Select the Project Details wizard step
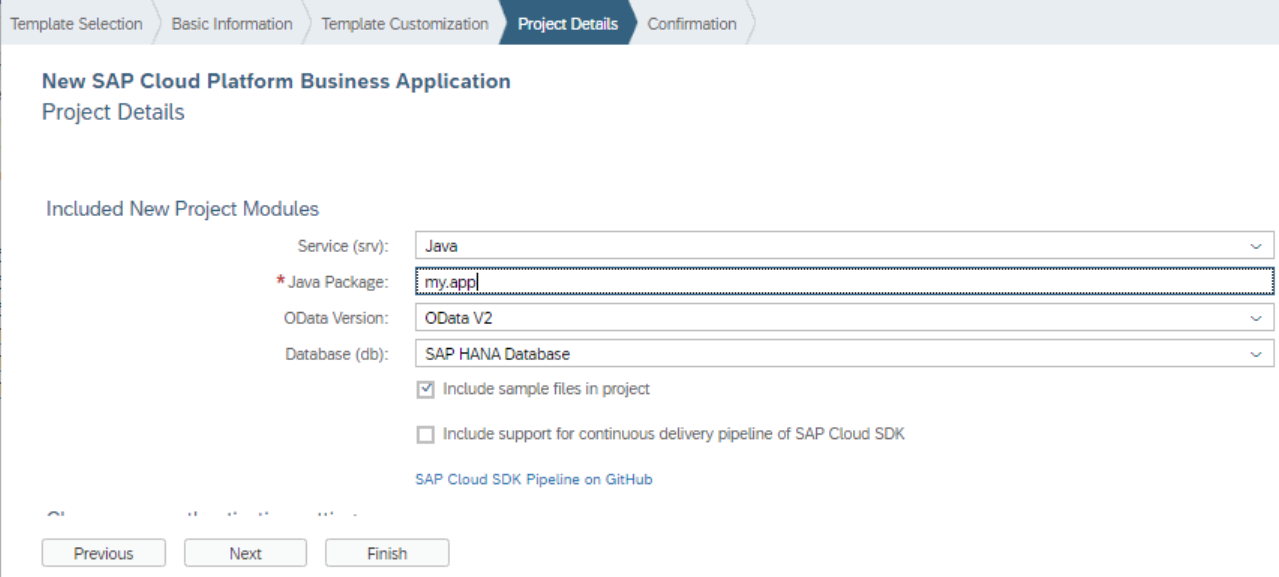This screenshot has height=577, width=1279. point(567,24)
